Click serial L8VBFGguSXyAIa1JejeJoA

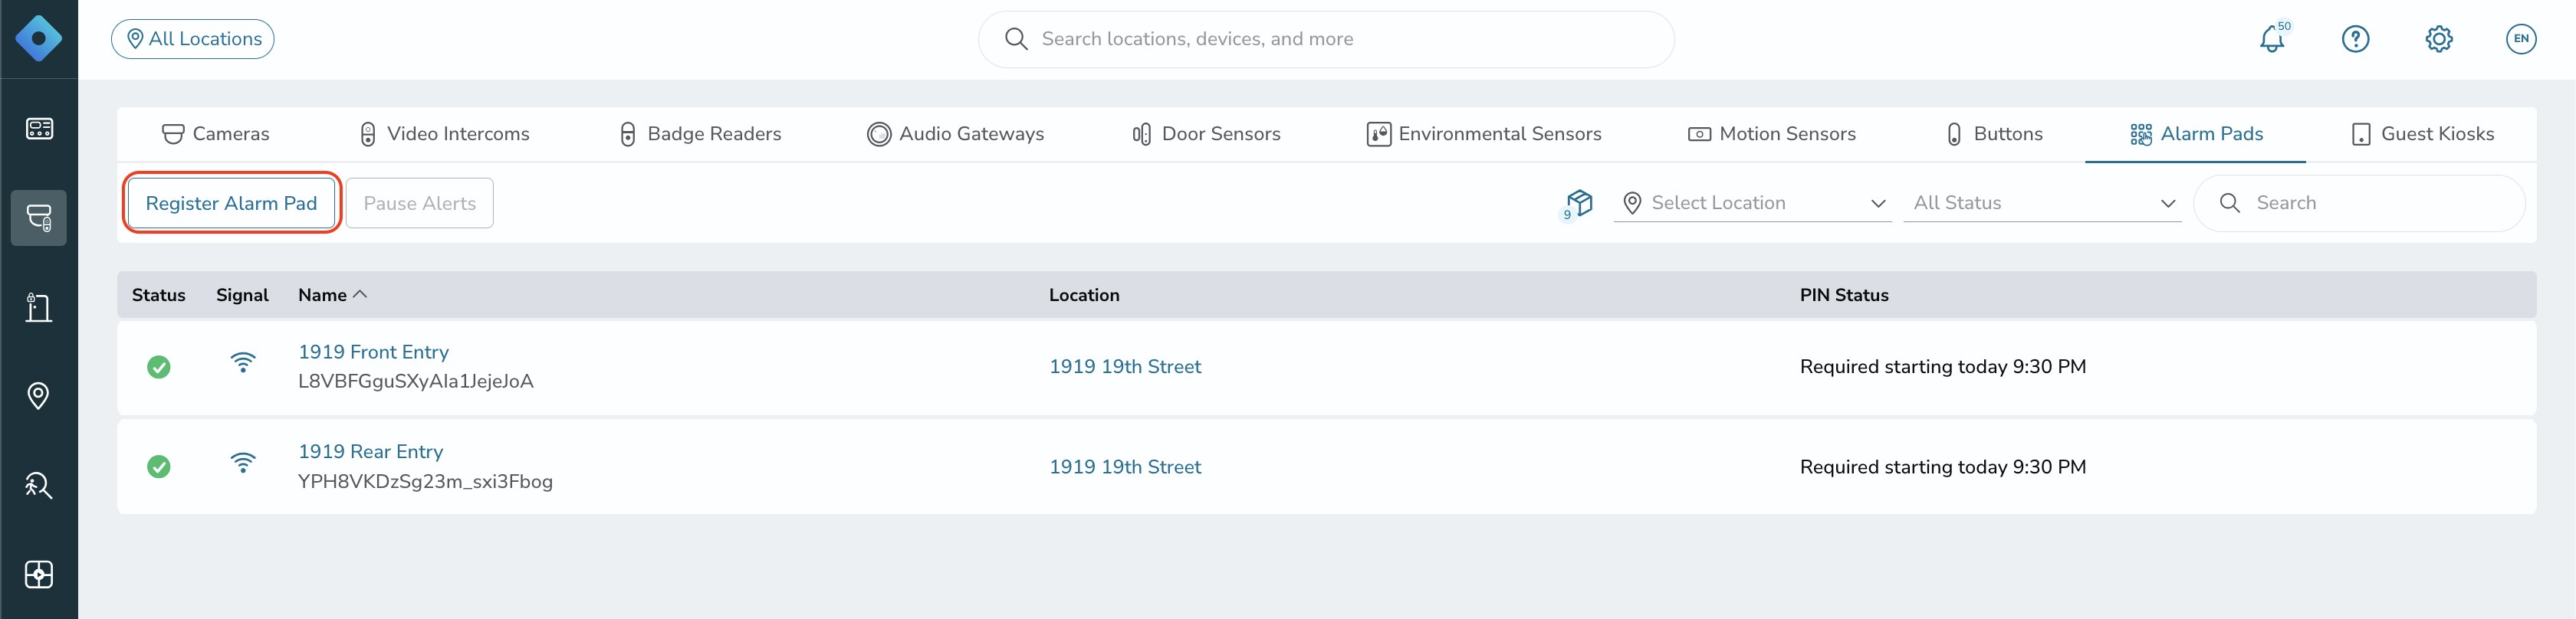pos(416,381)
